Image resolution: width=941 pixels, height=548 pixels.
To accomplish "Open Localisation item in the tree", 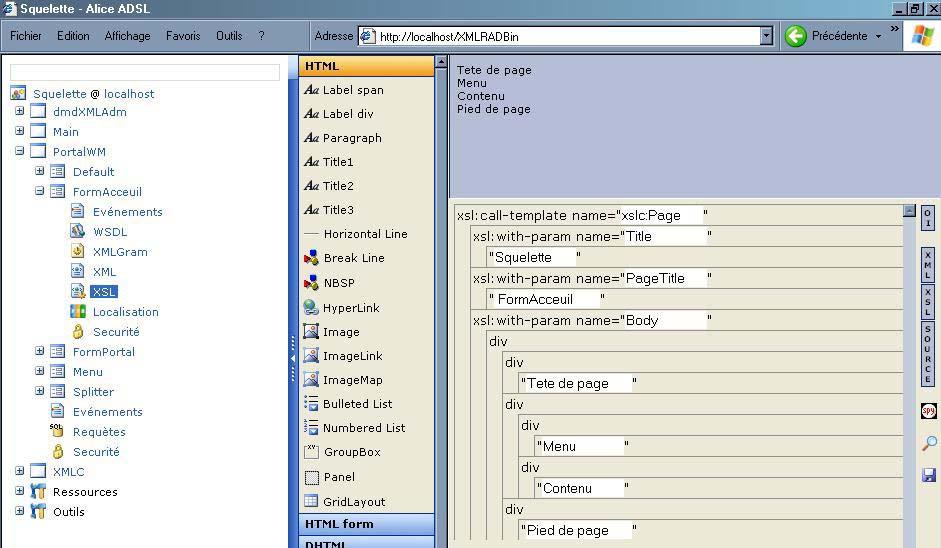I will click(x=125, y=312).
